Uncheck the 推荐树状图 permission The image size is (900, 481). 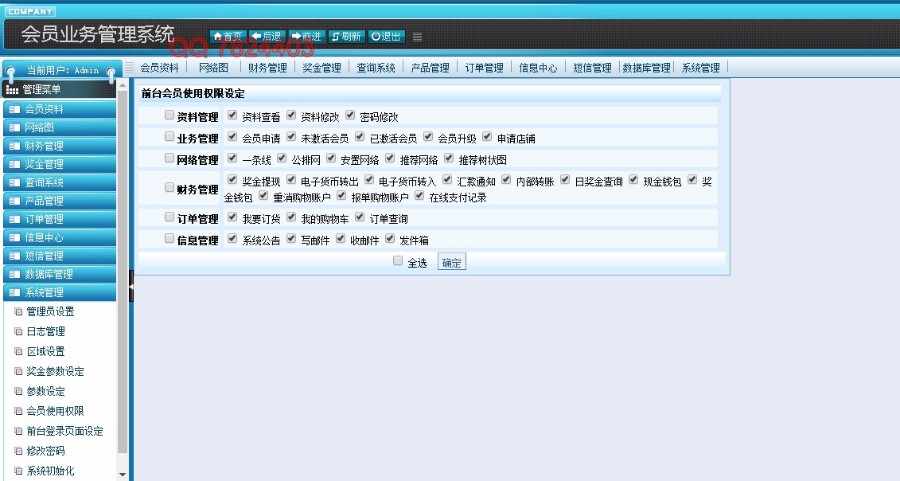(449, 158)
